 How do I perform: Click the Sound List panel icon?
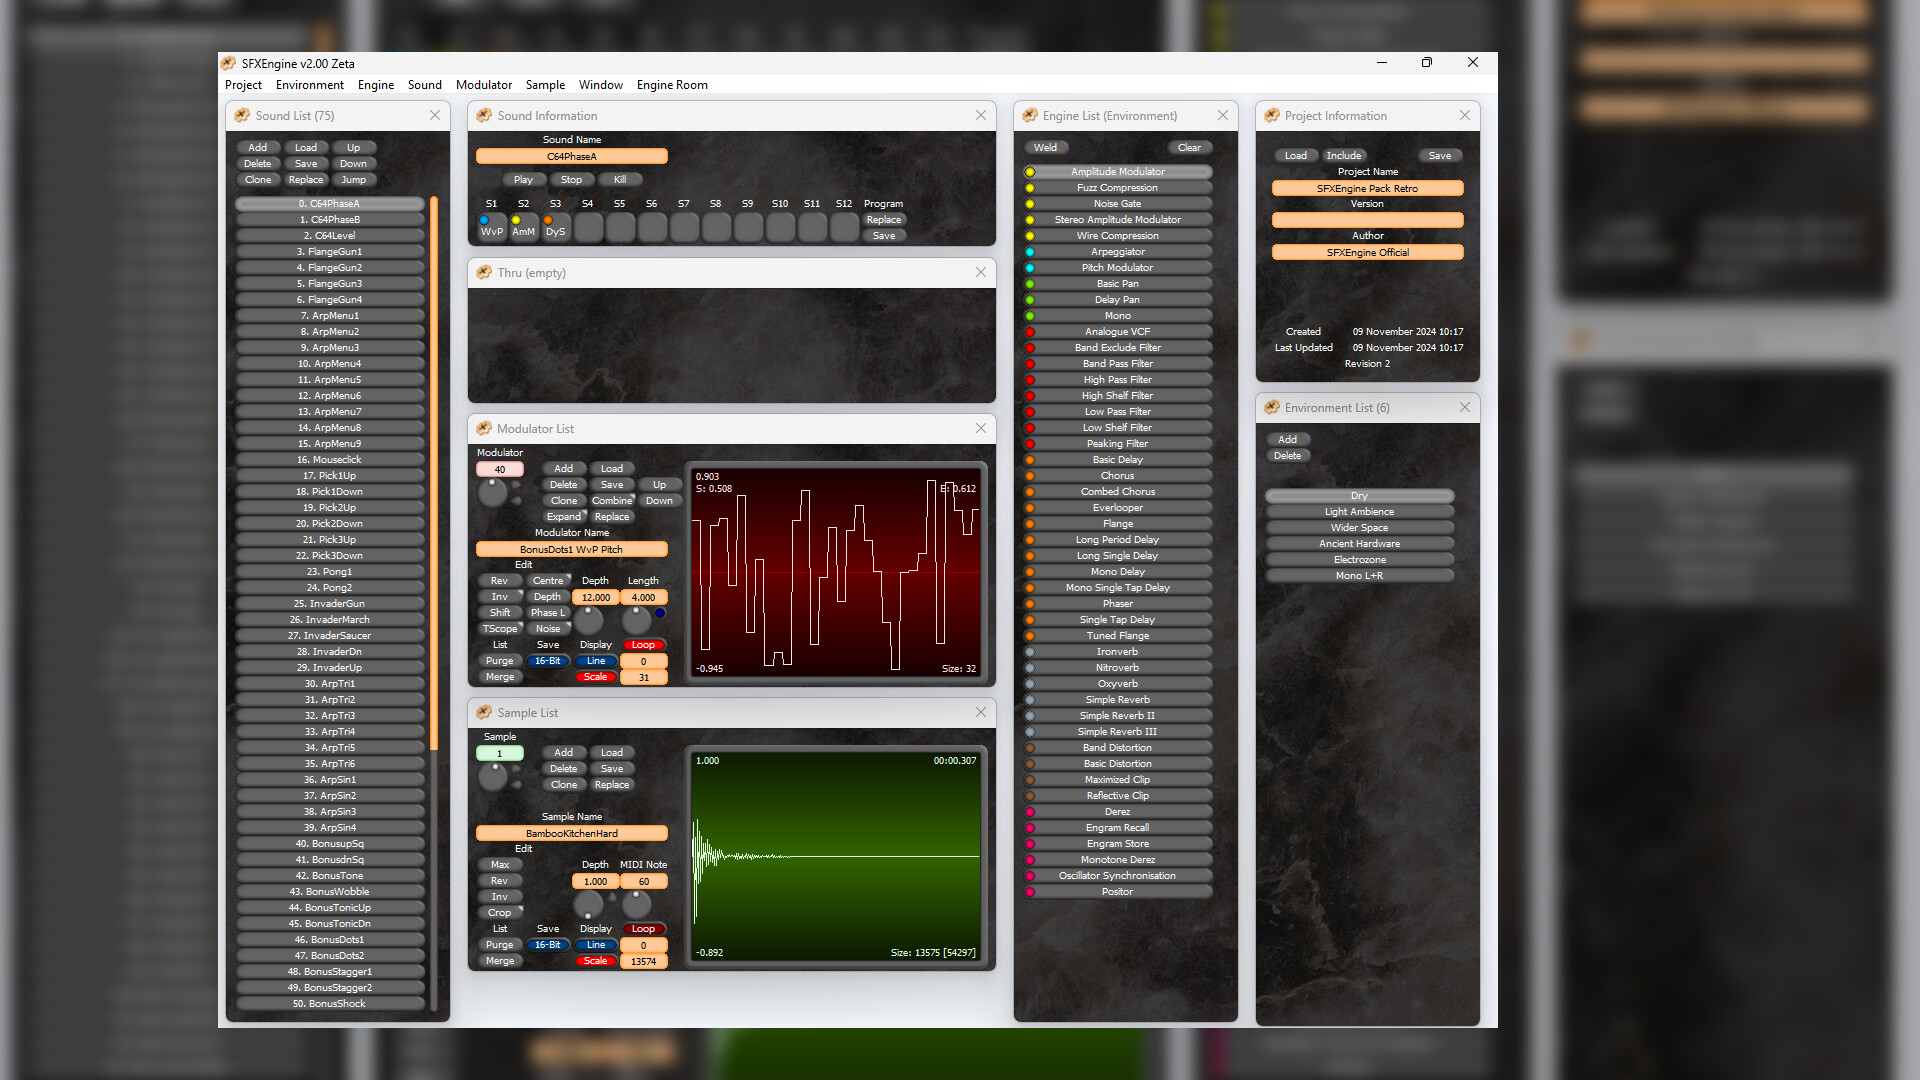[x=240, y=115]
